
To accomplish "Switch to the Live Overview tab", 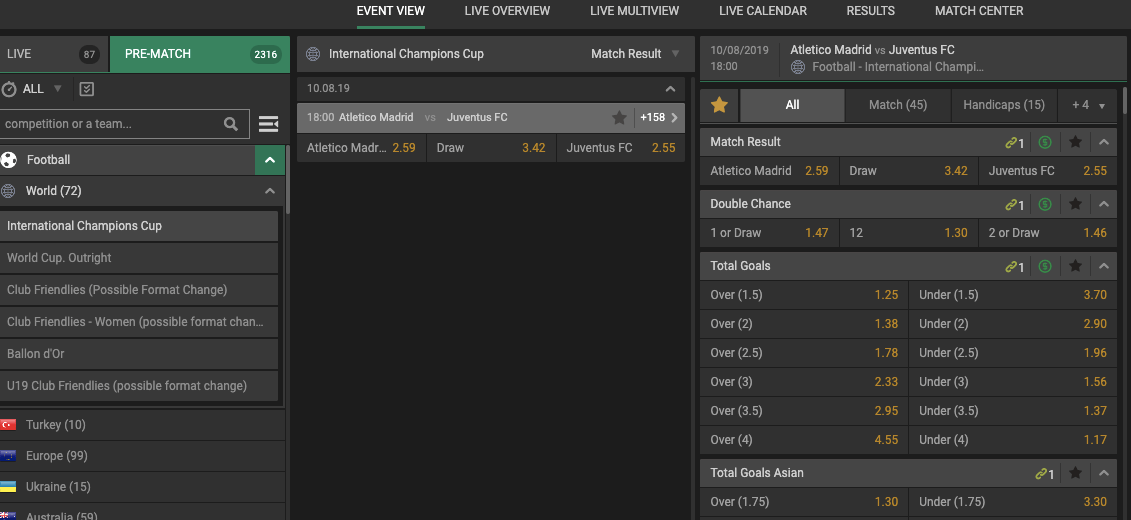I will [x=507, y=11].
